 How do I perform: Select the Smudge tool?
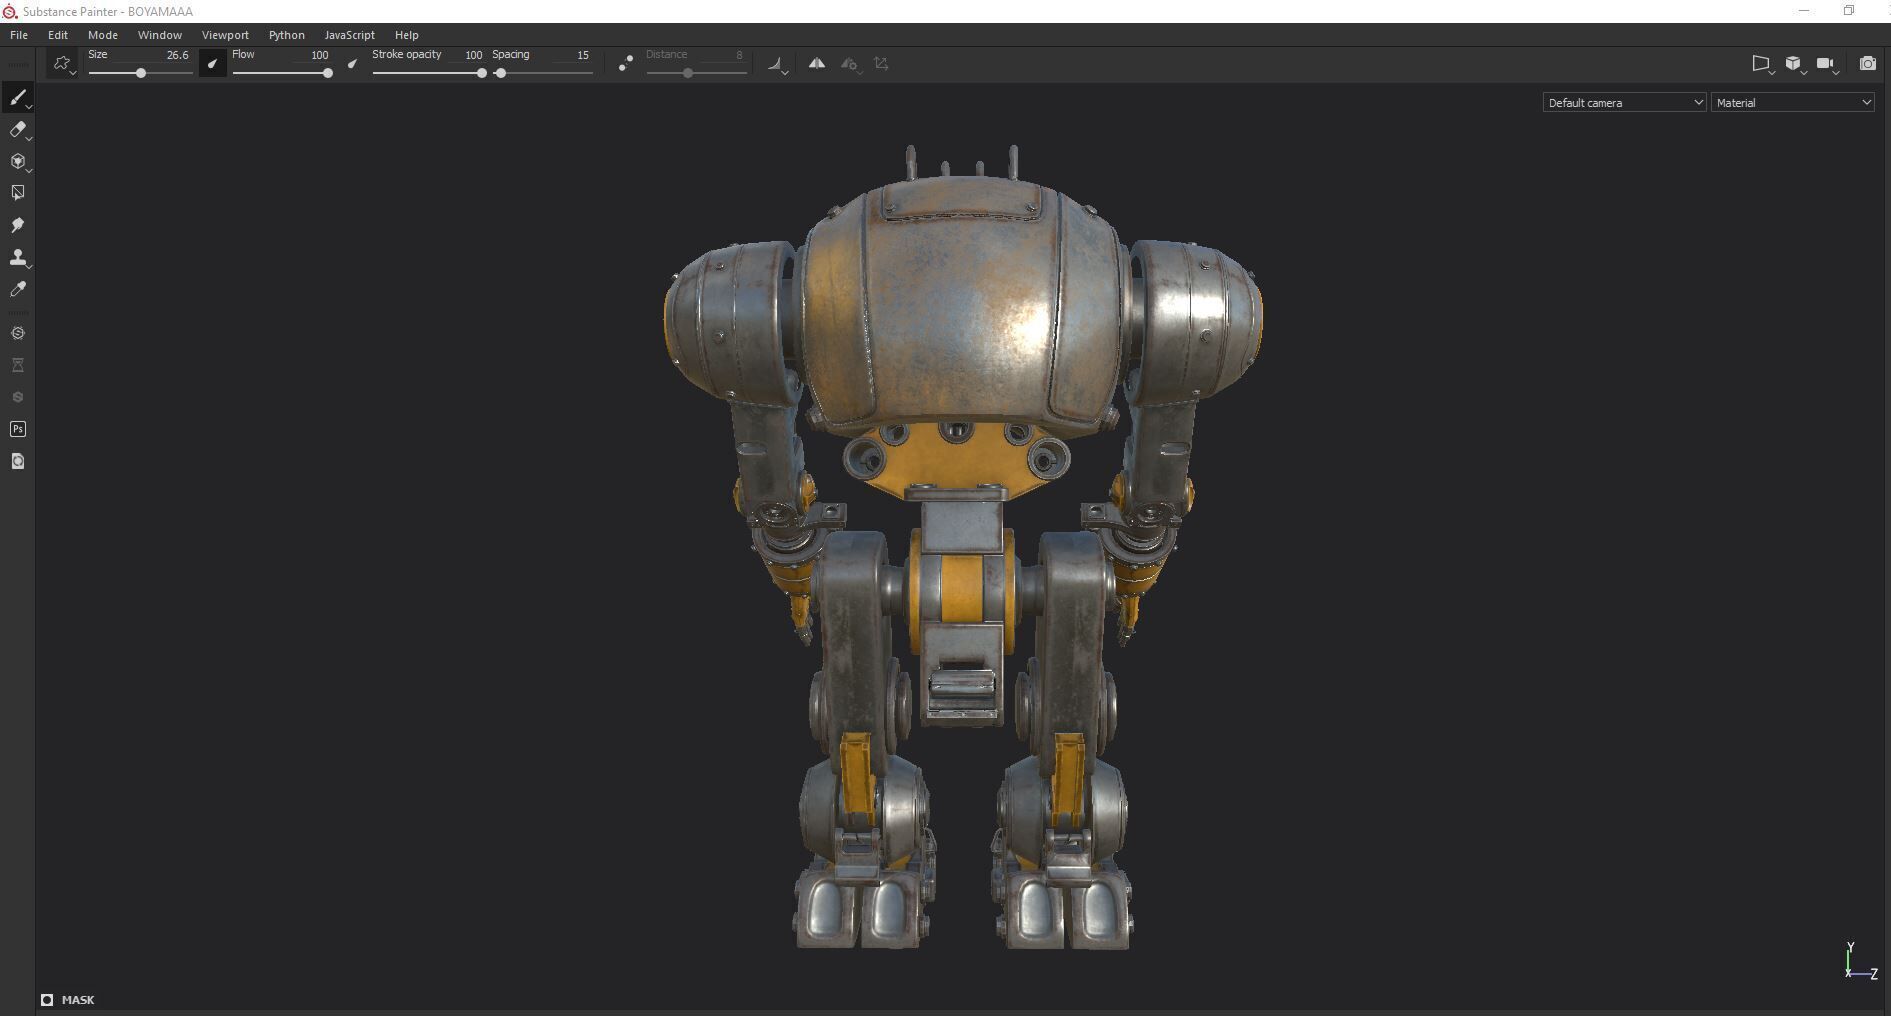tap(17, 225)
